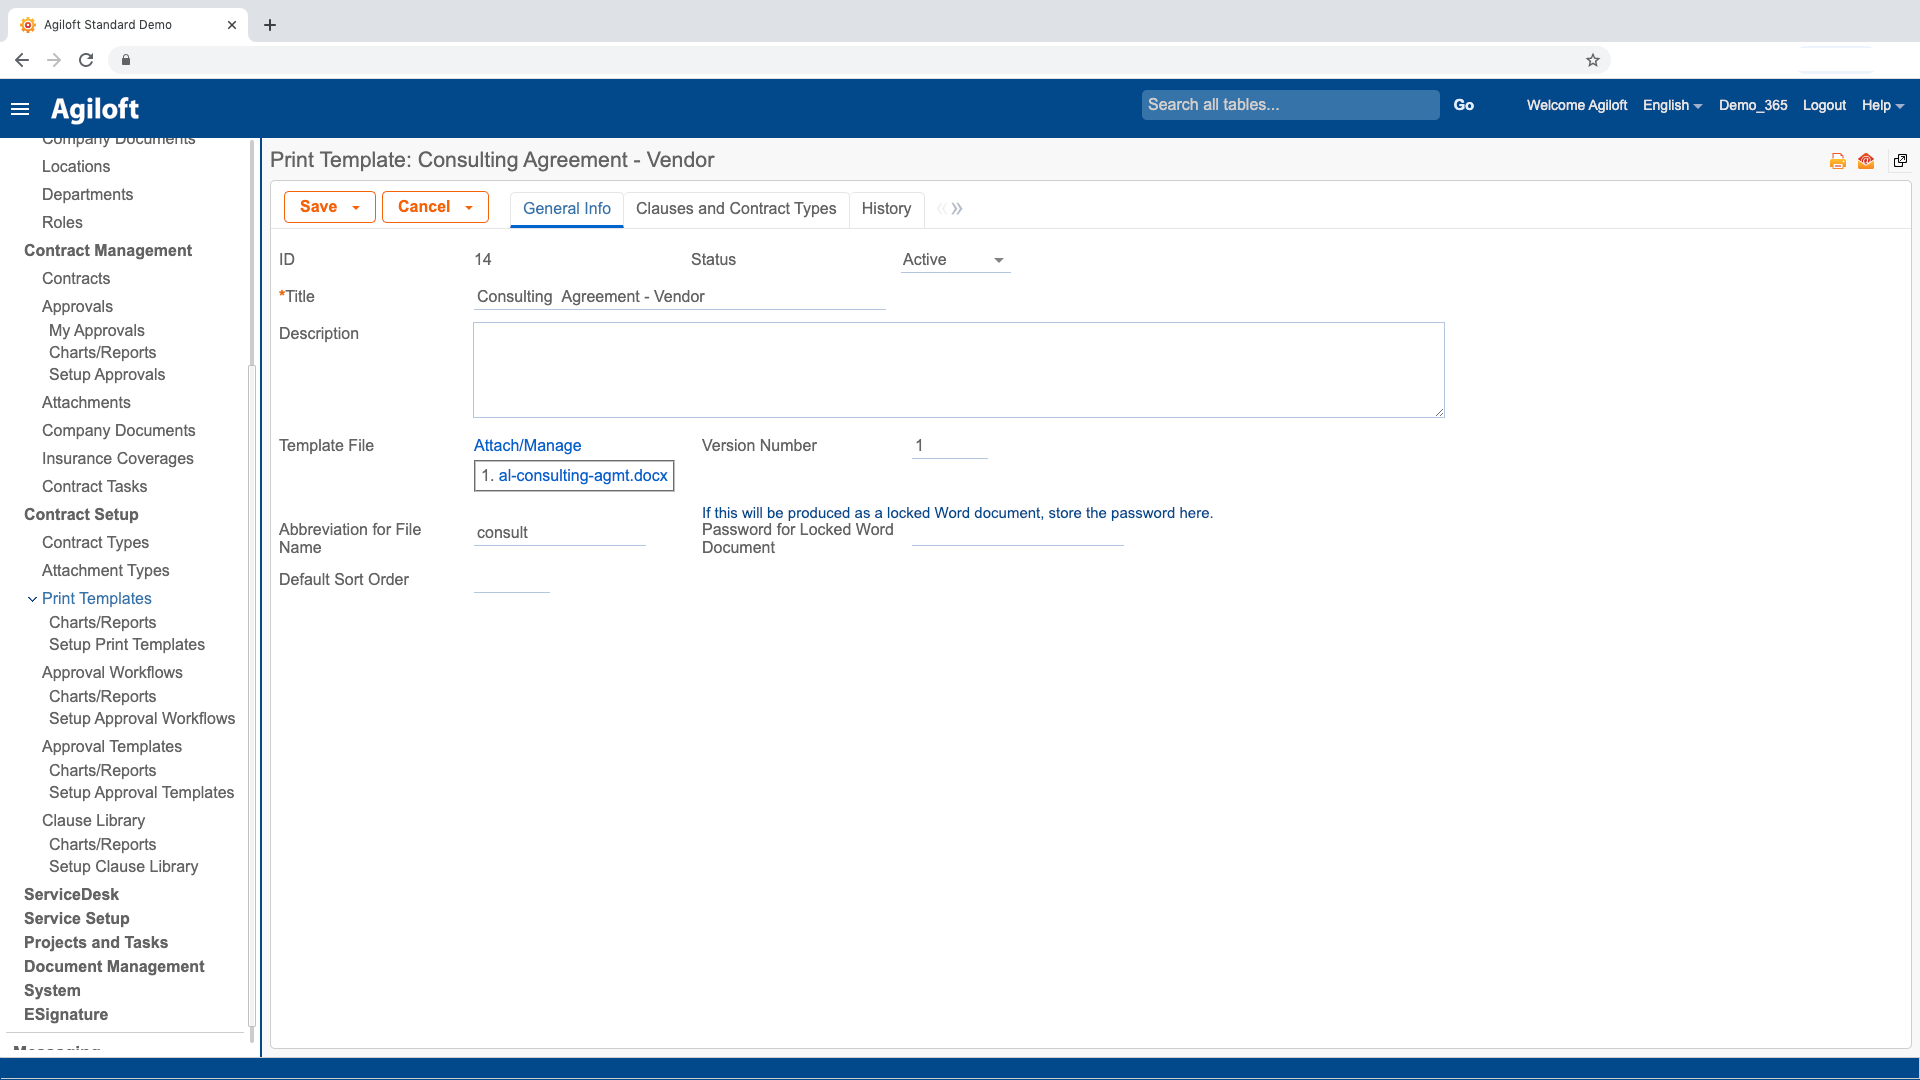Expand the Save button dropdown arrow
Viewport: 1920px width, 1080px height.
coord(357,207)
